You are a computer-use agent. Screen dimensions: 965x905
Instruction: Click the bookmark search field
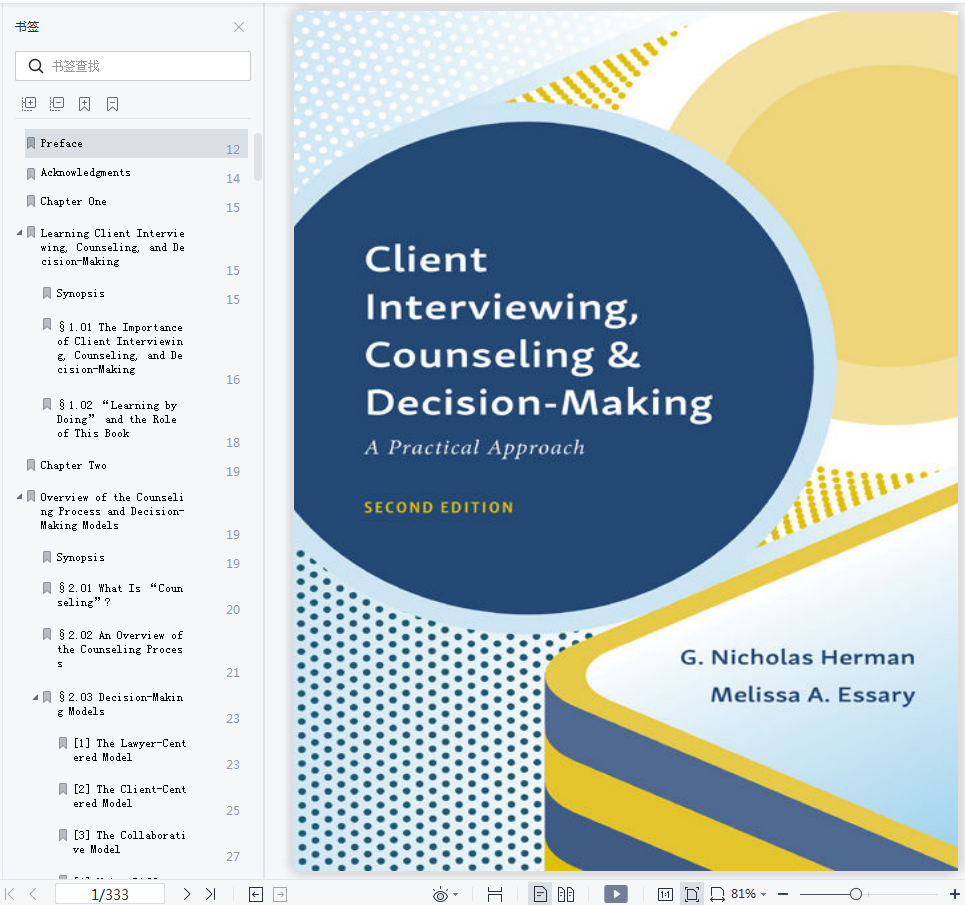point(133,66)
